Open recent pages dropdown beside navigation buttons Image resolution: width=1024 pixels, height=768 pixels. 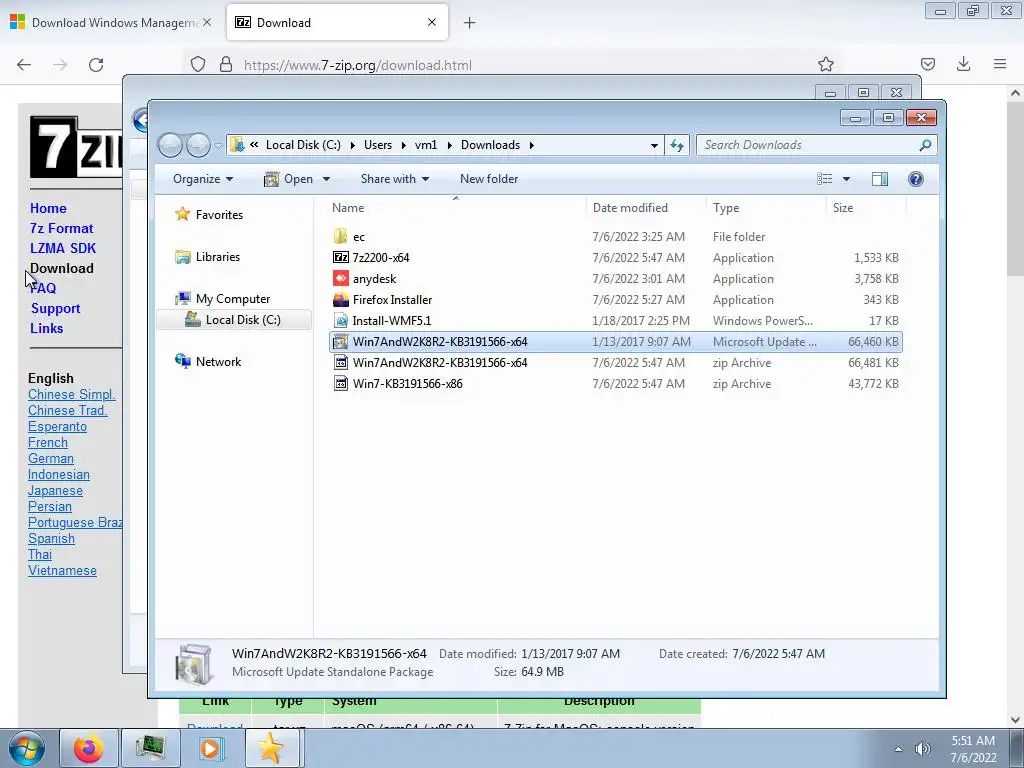pyautogui.click(x=218, y=146)
